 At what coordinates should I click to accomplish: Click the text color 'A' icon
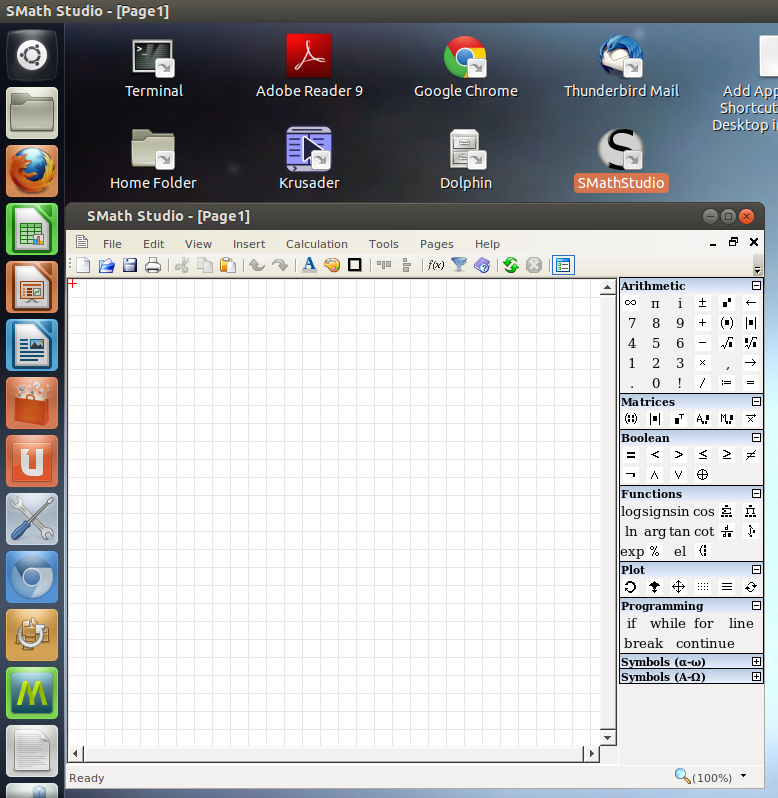pos(309,265)
